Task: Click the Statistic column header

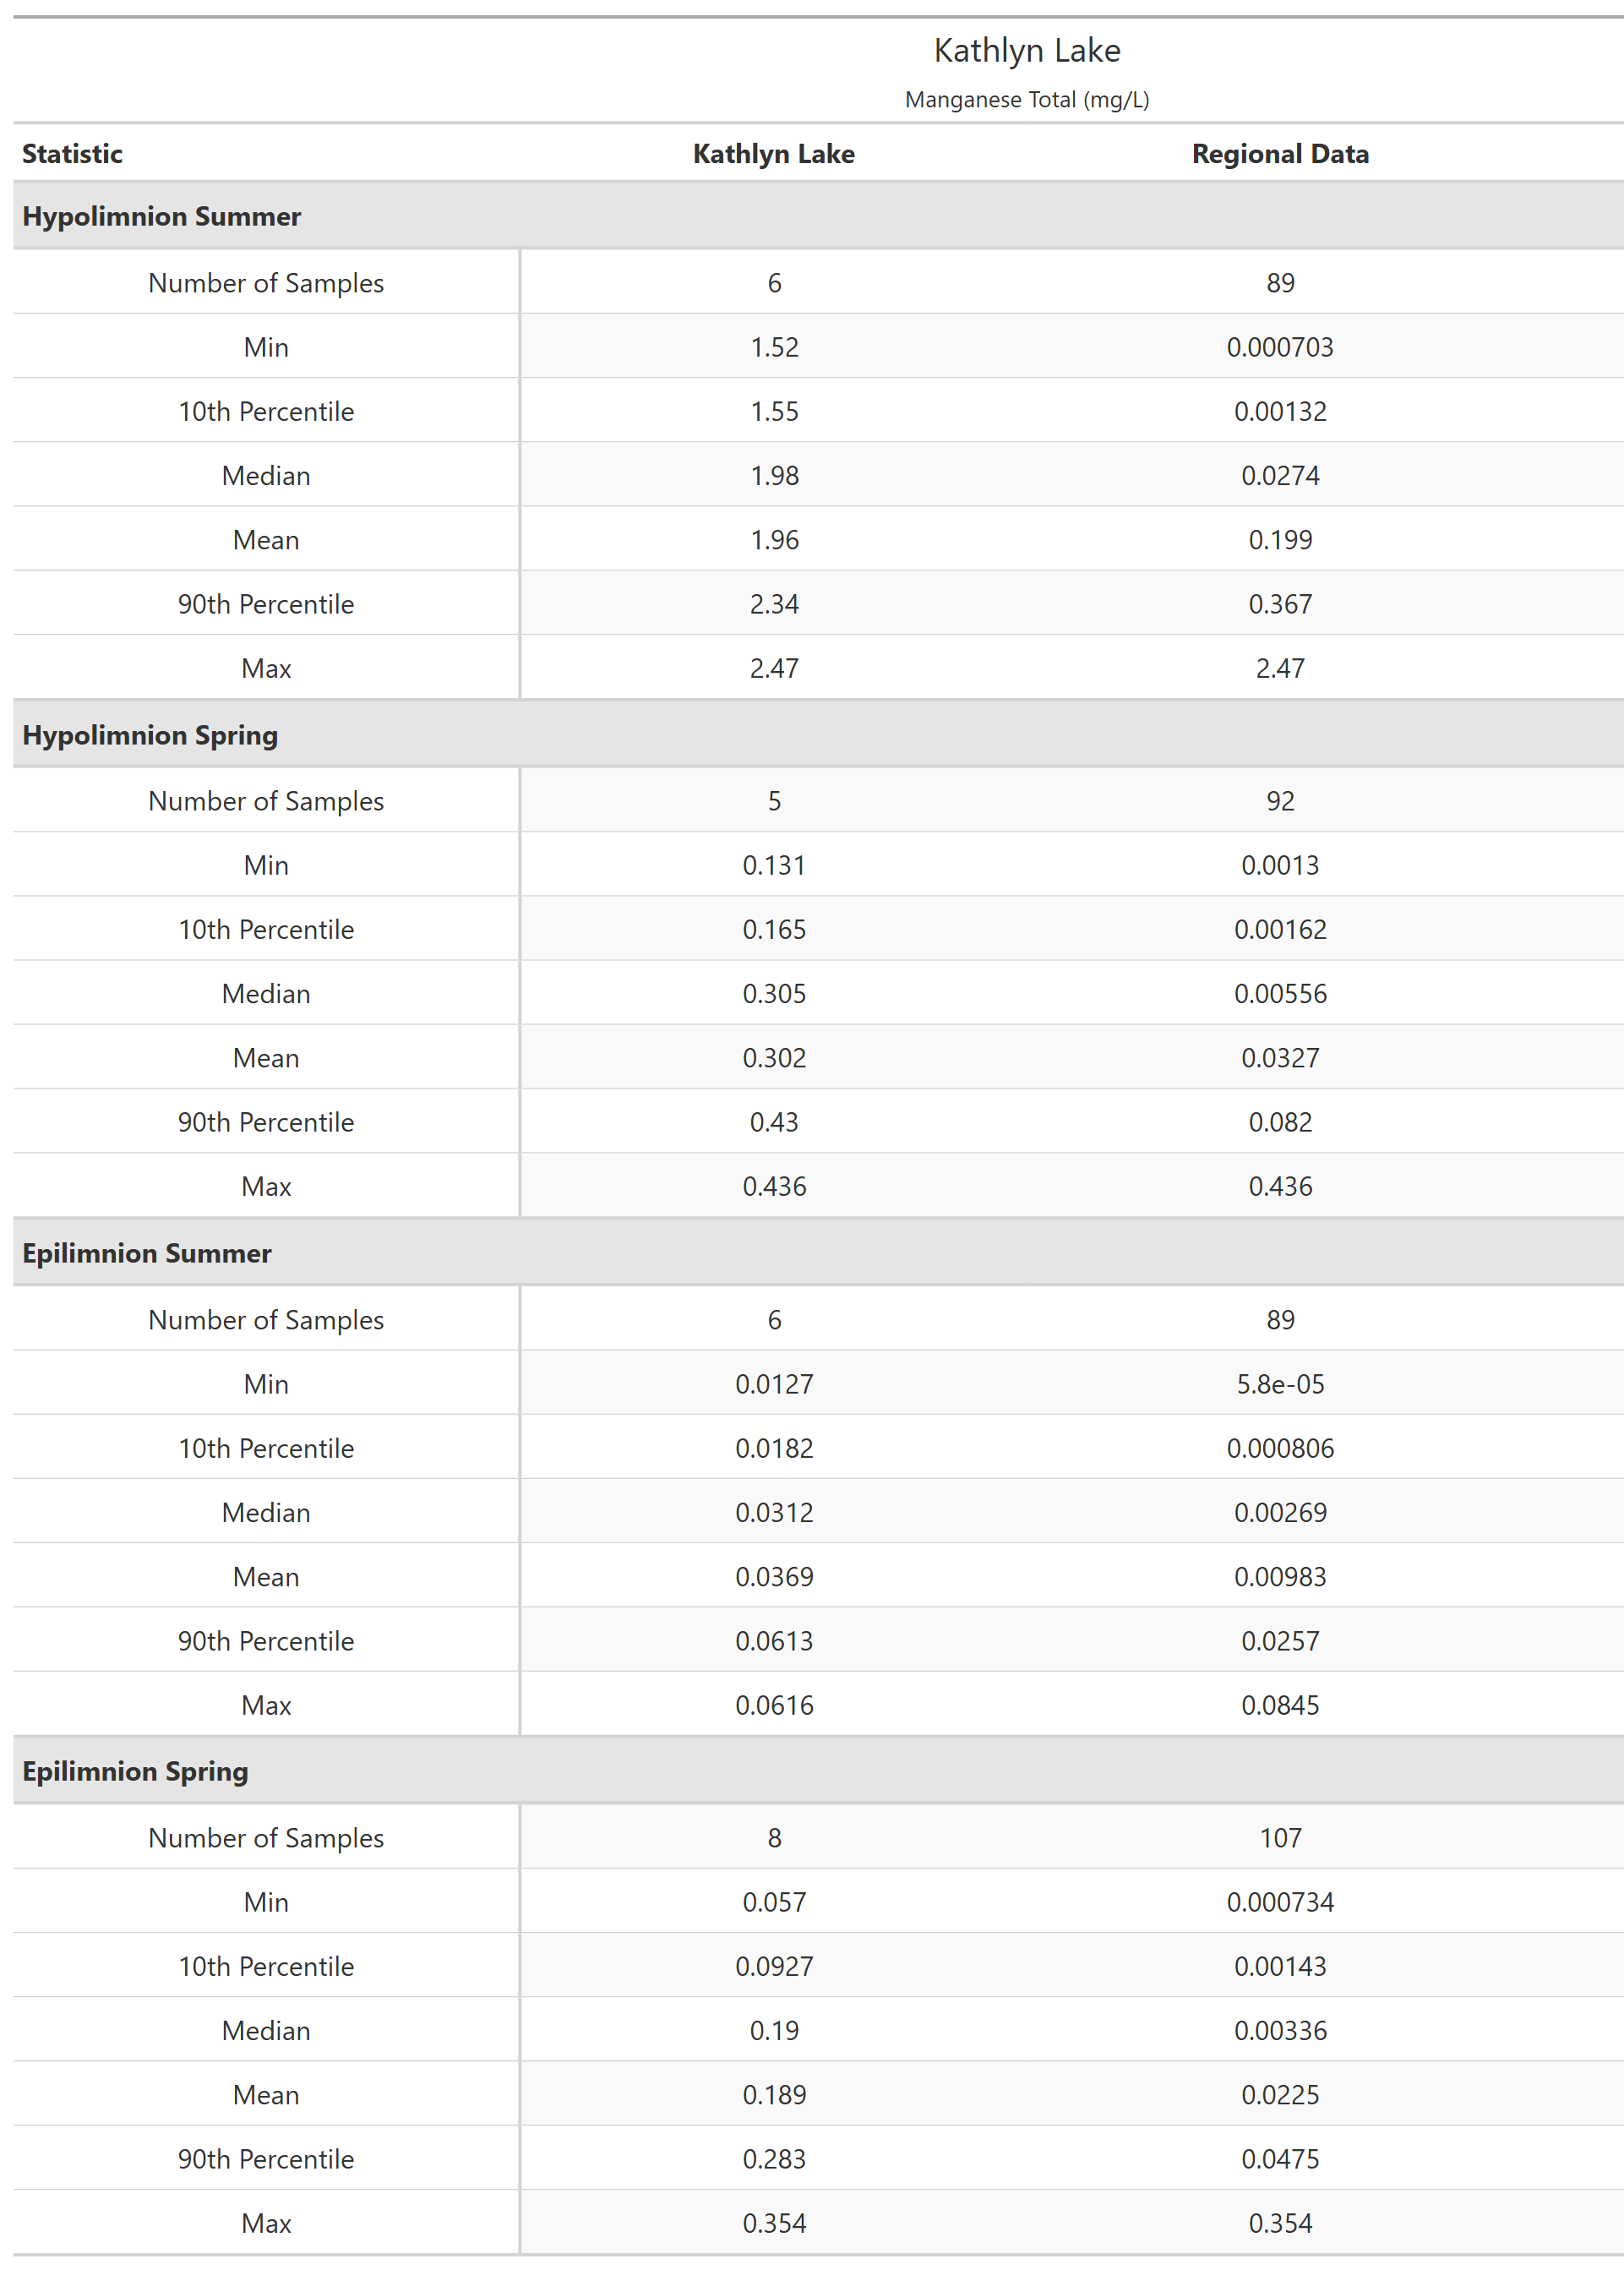Action: (x=72, y=154)
